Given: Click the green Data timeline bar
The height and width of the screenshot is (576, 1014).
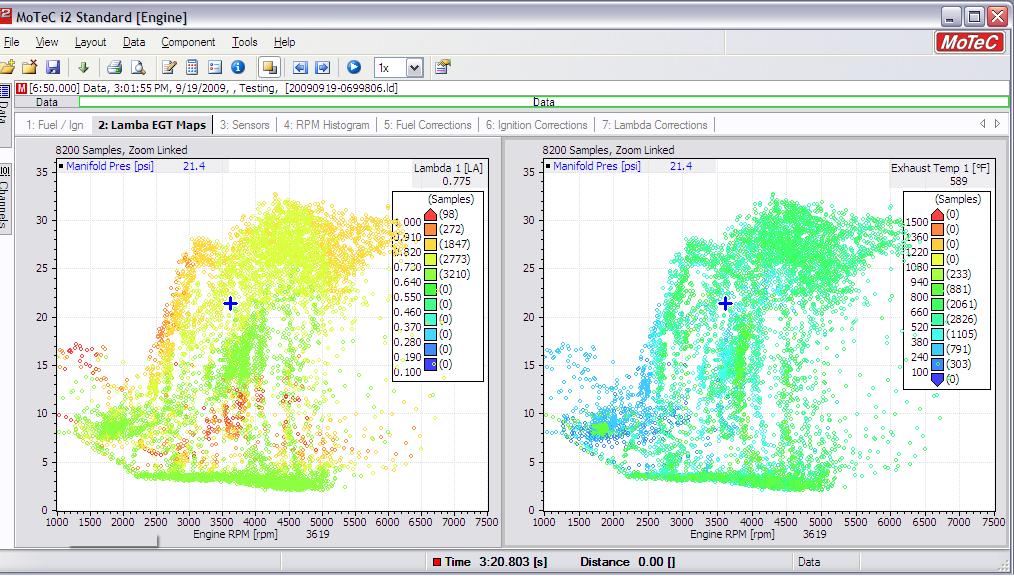Looking at the screenshot, I should click(543, 102).
